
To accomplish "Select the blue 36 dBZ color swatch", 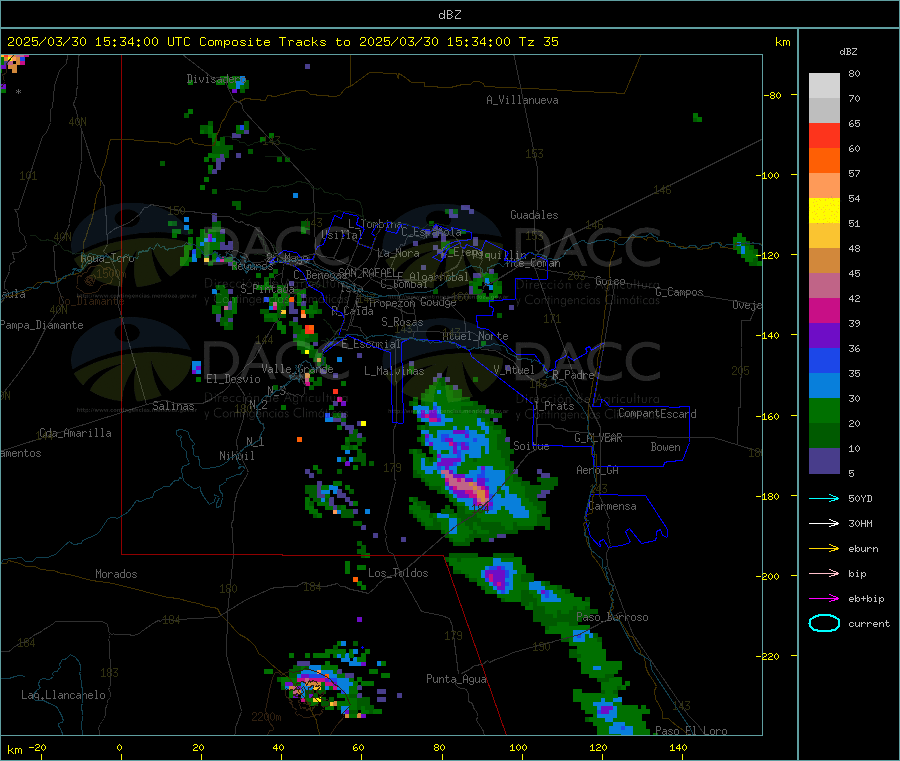I will pos(824,360).
